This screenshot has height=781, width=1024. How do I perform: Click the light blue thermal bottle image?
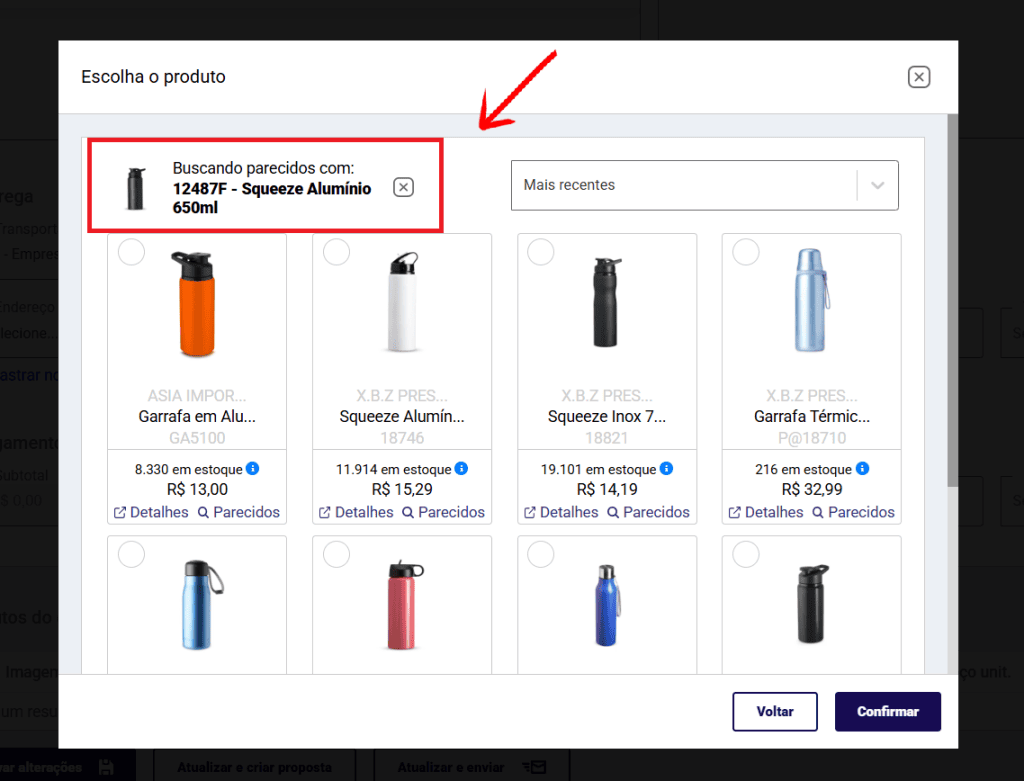pyautogui.click(x=812, y=300)
